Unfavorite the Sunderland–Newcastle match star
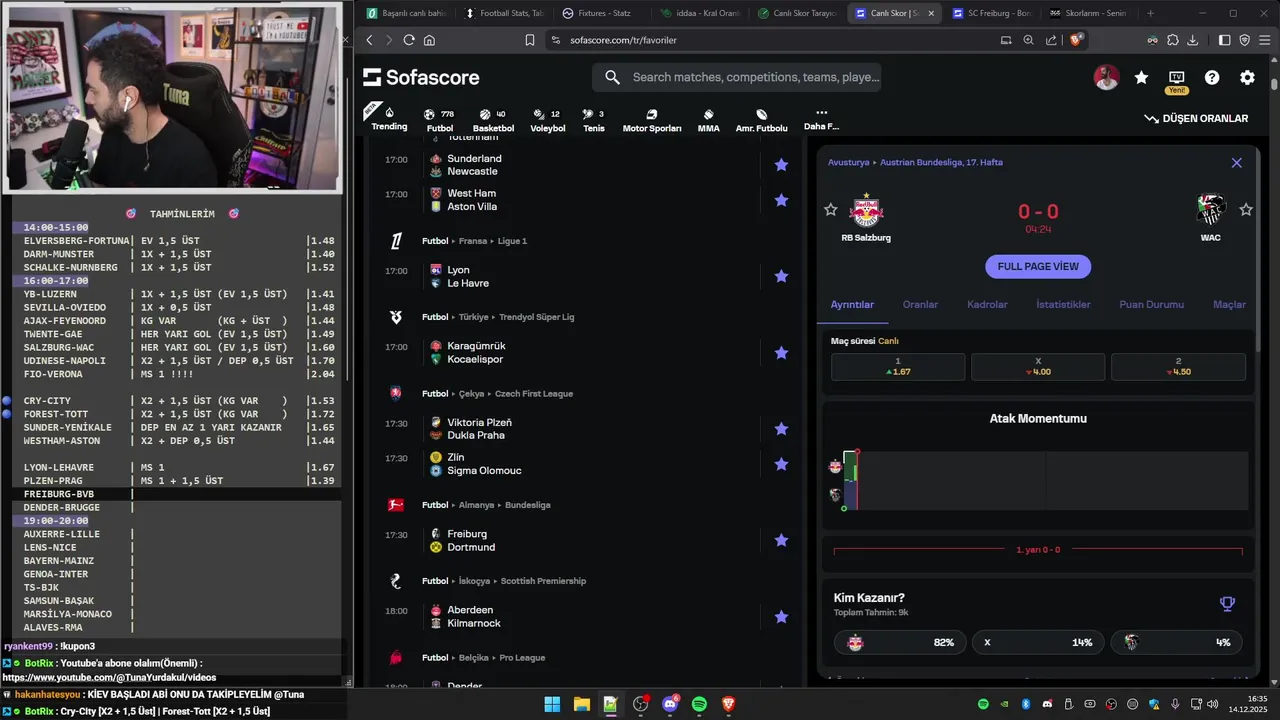This screenshot has width=1280, height=720. coord(781,165)
